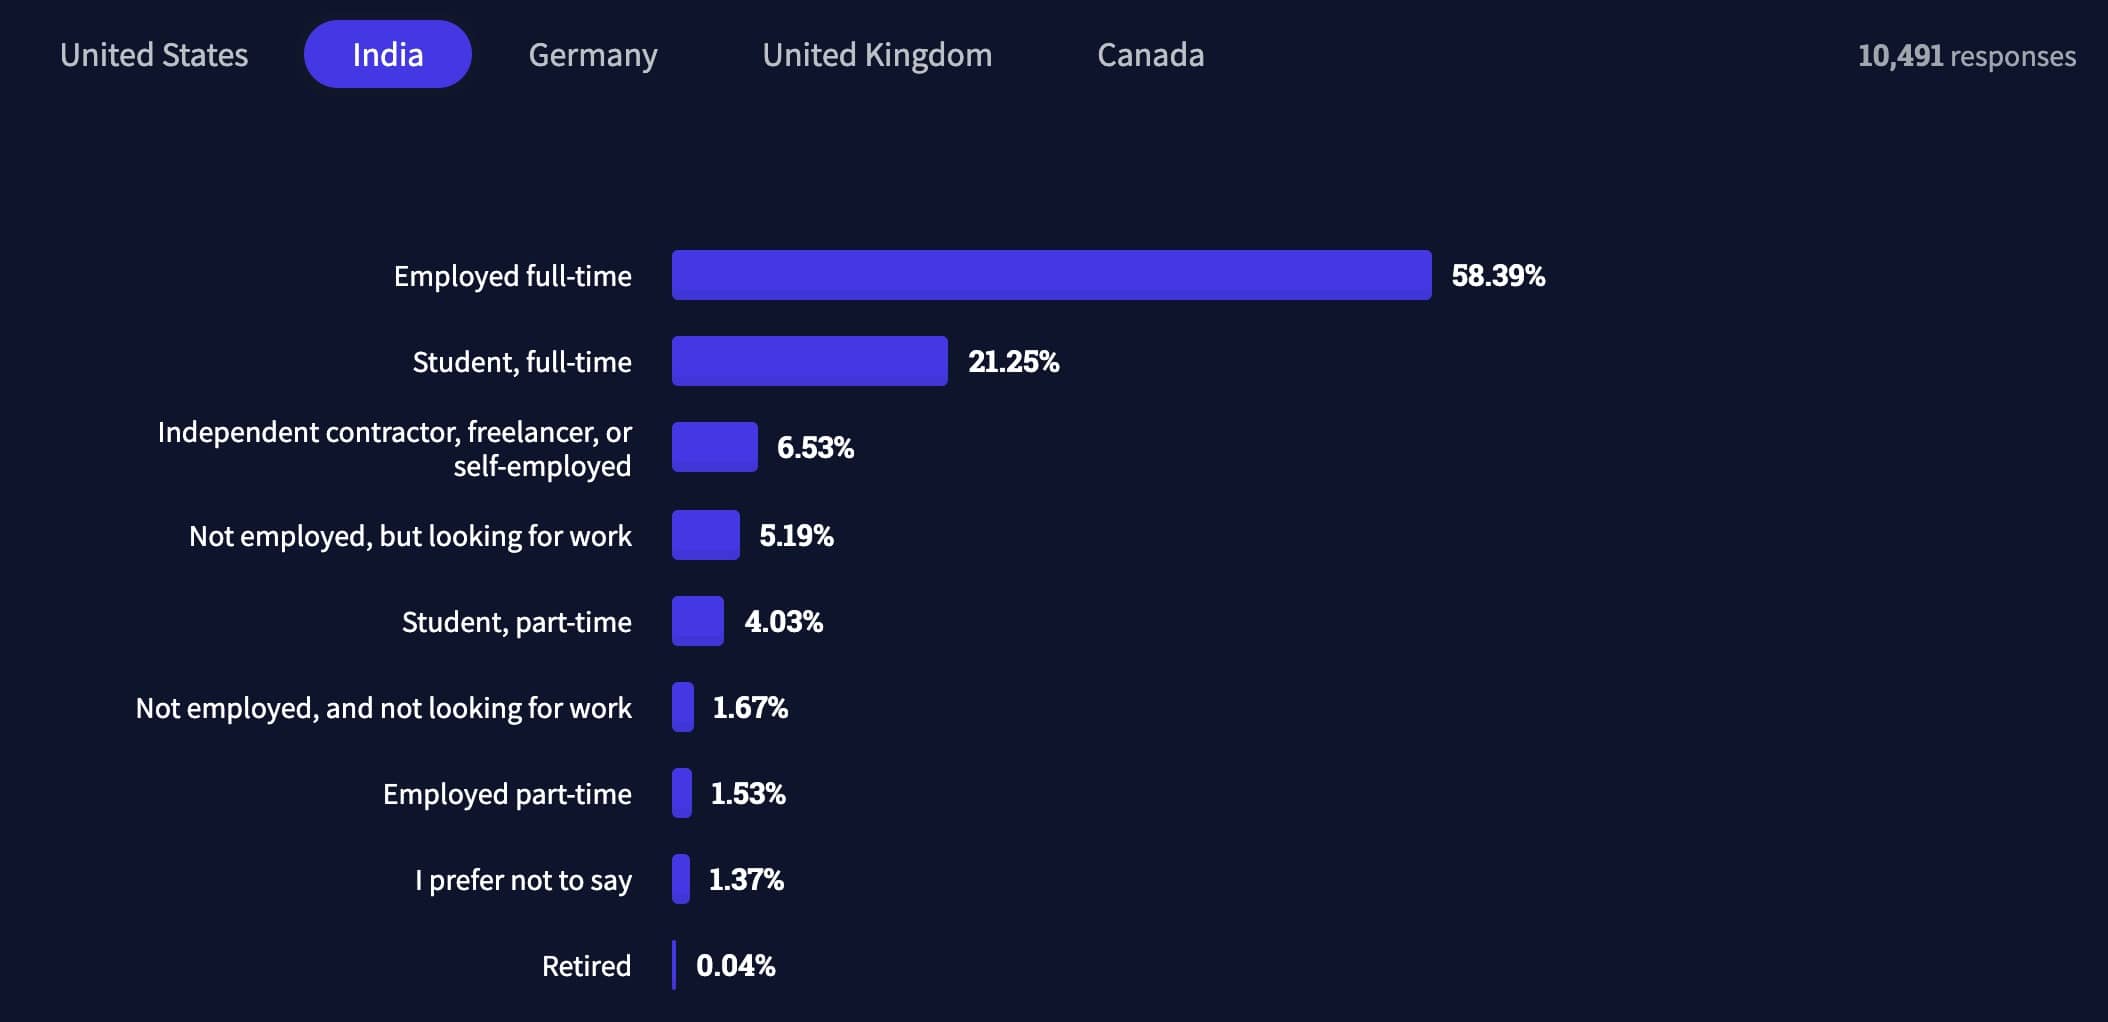Select the India tab
The image size is (2108, 1022).
387,55
